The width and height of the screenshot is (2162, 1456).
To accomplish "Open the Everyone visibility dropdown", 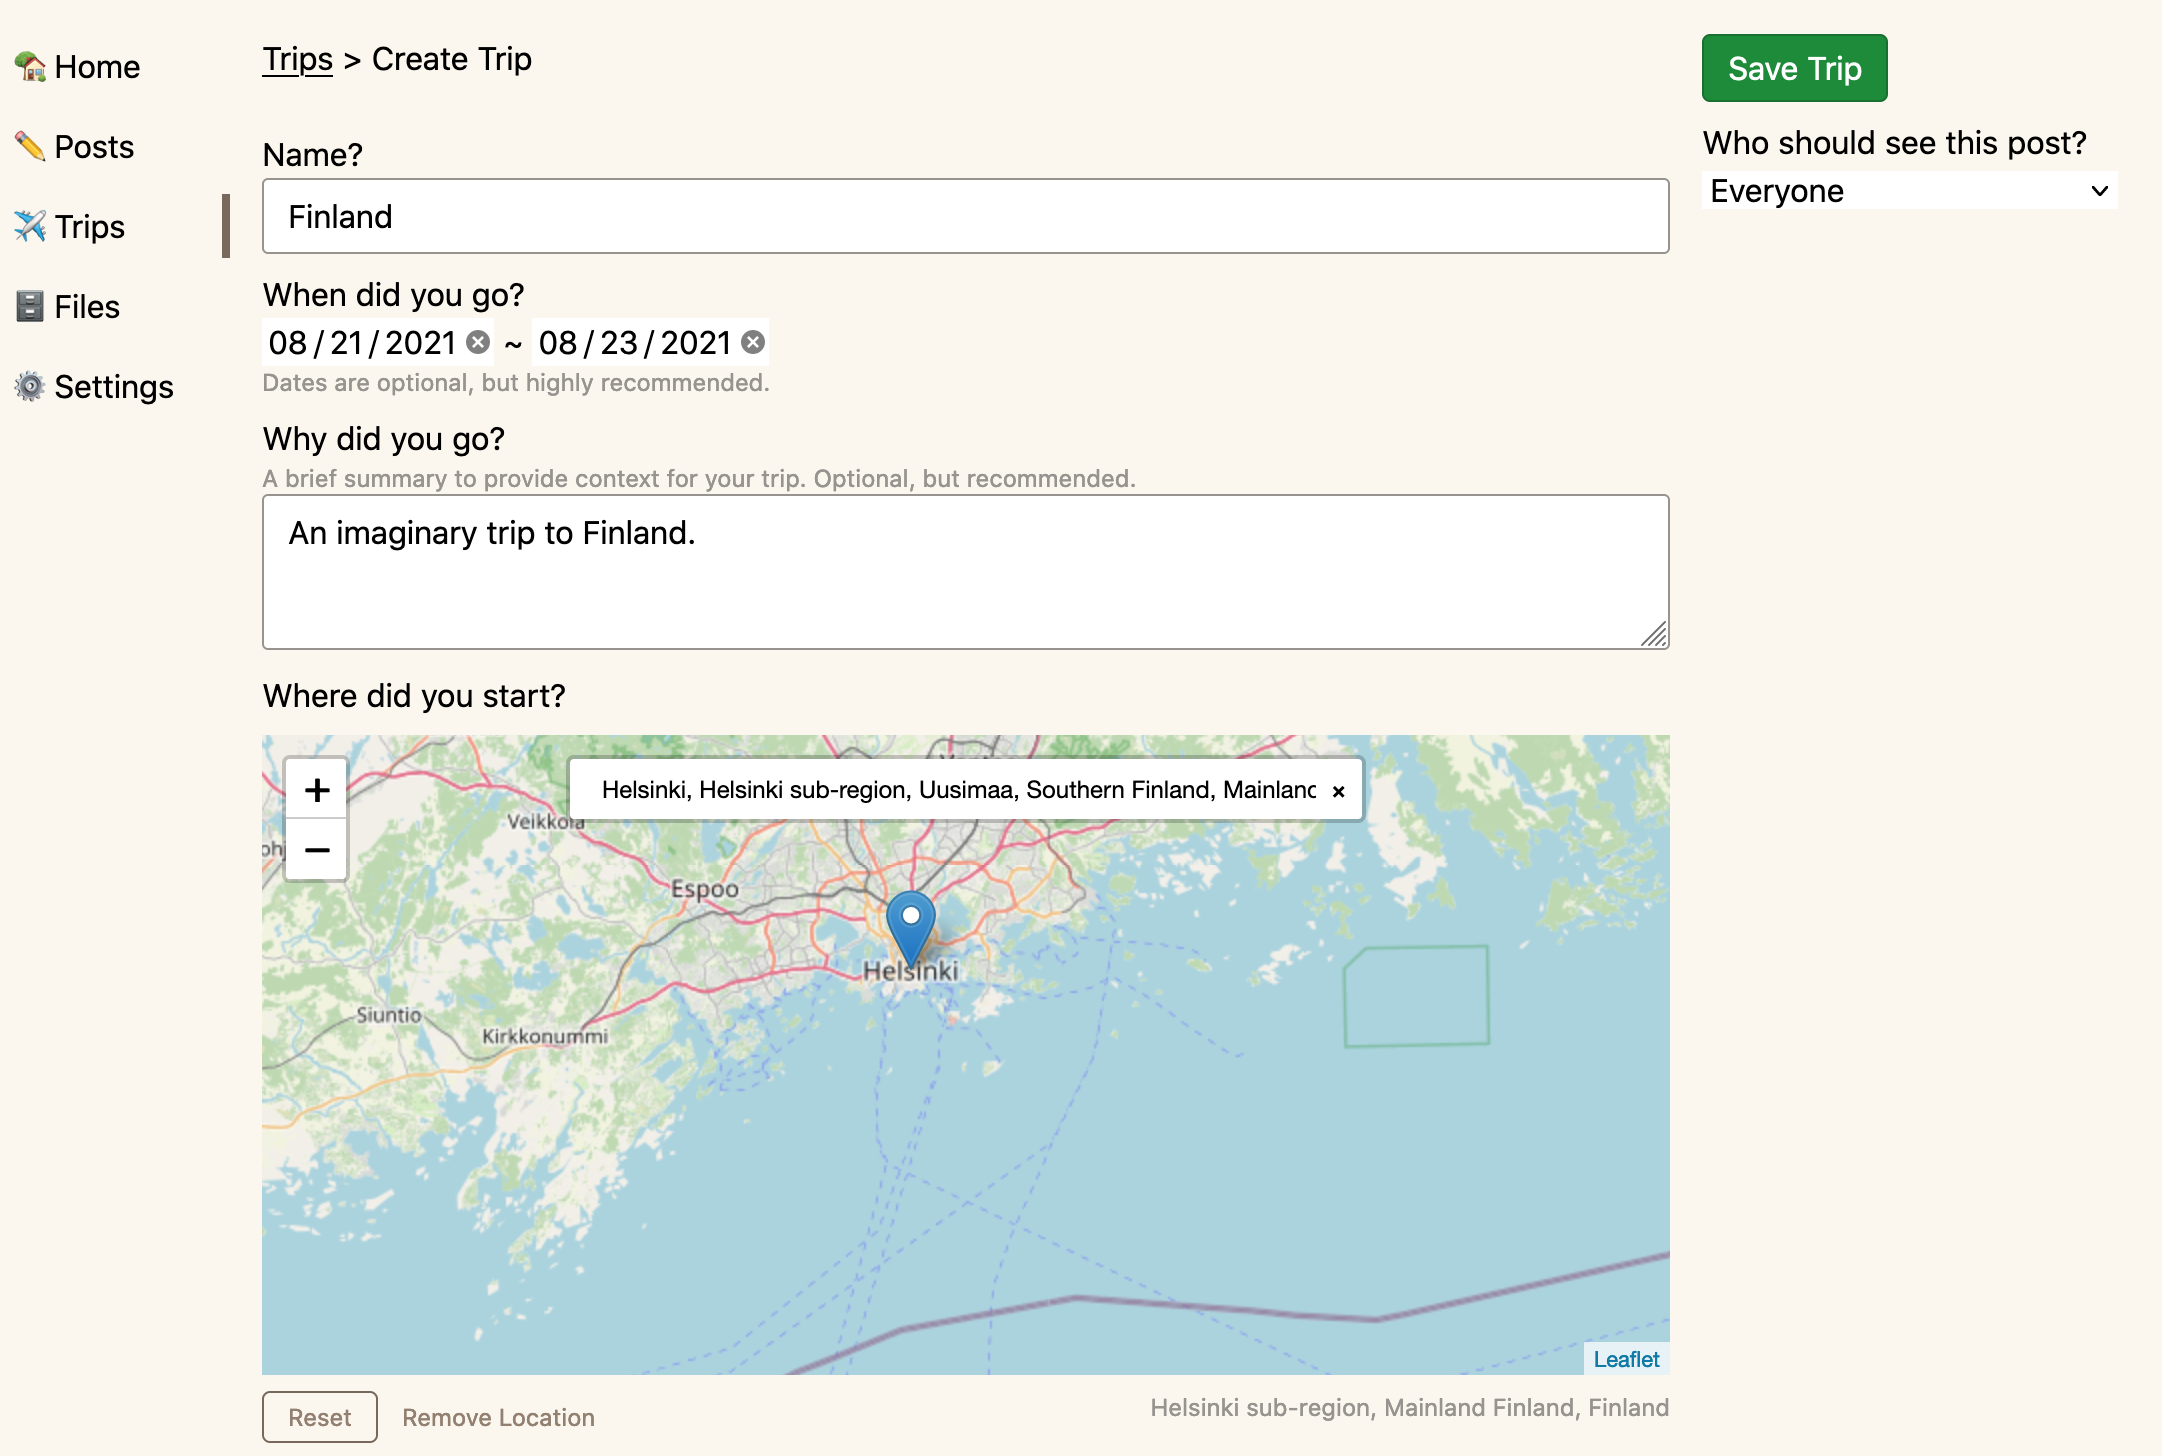I will point(1908,191).
